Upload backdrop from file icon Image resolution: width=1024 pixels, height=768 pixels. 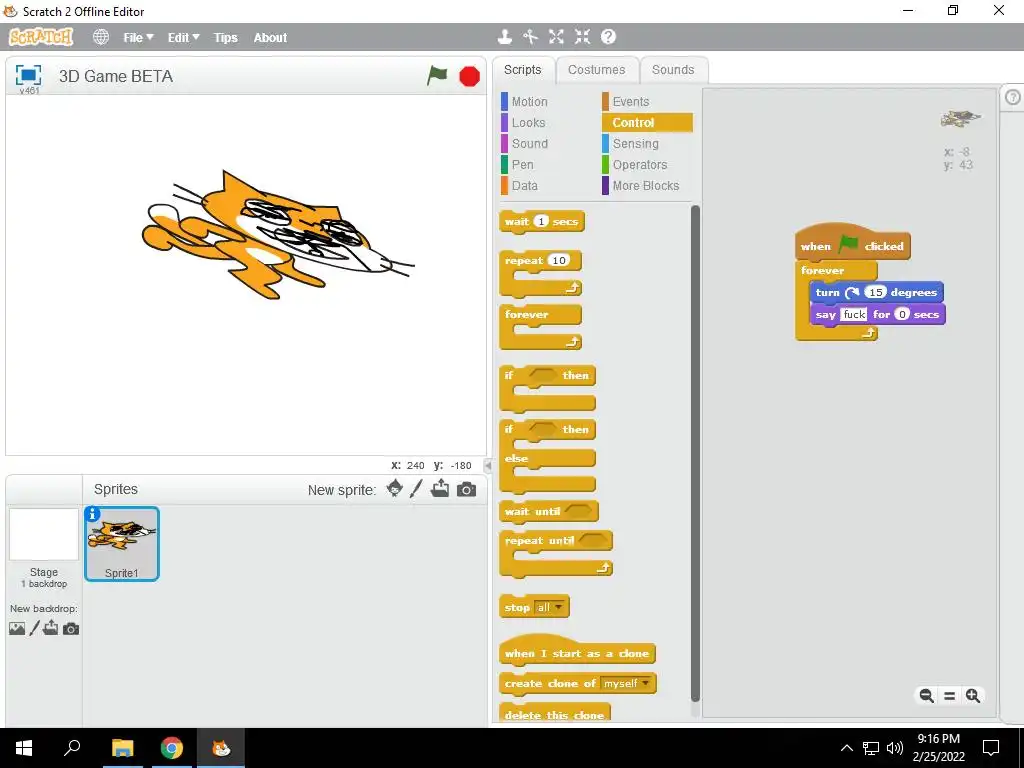[x=50, y=628]
